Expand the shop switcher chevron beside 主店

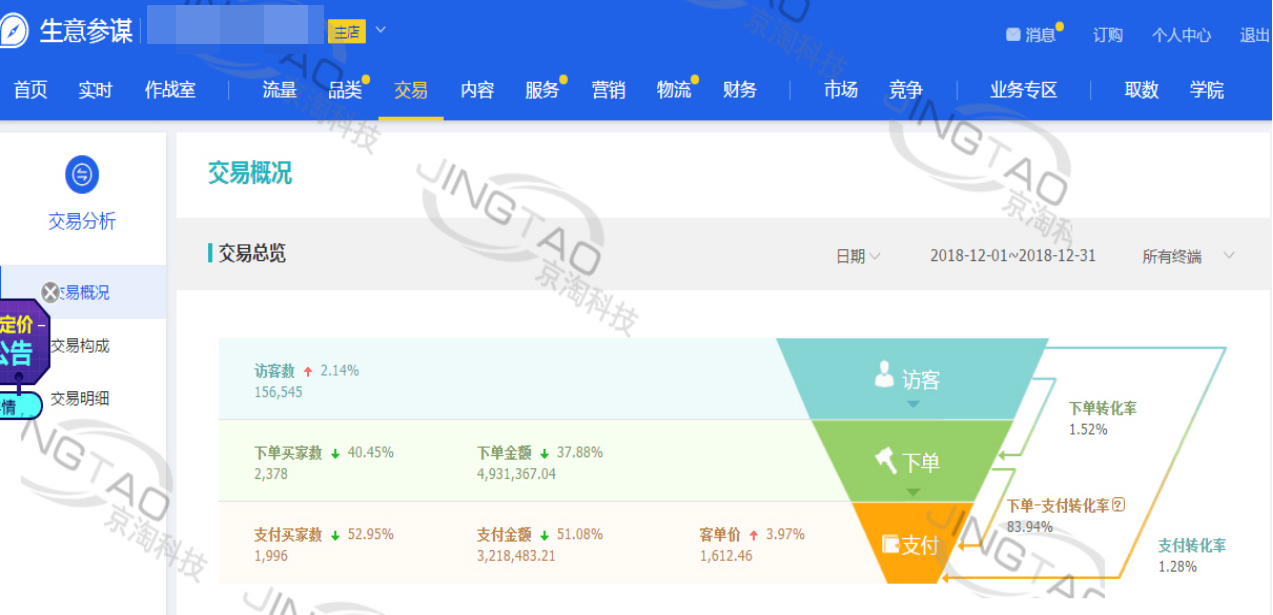coord(381,30)
